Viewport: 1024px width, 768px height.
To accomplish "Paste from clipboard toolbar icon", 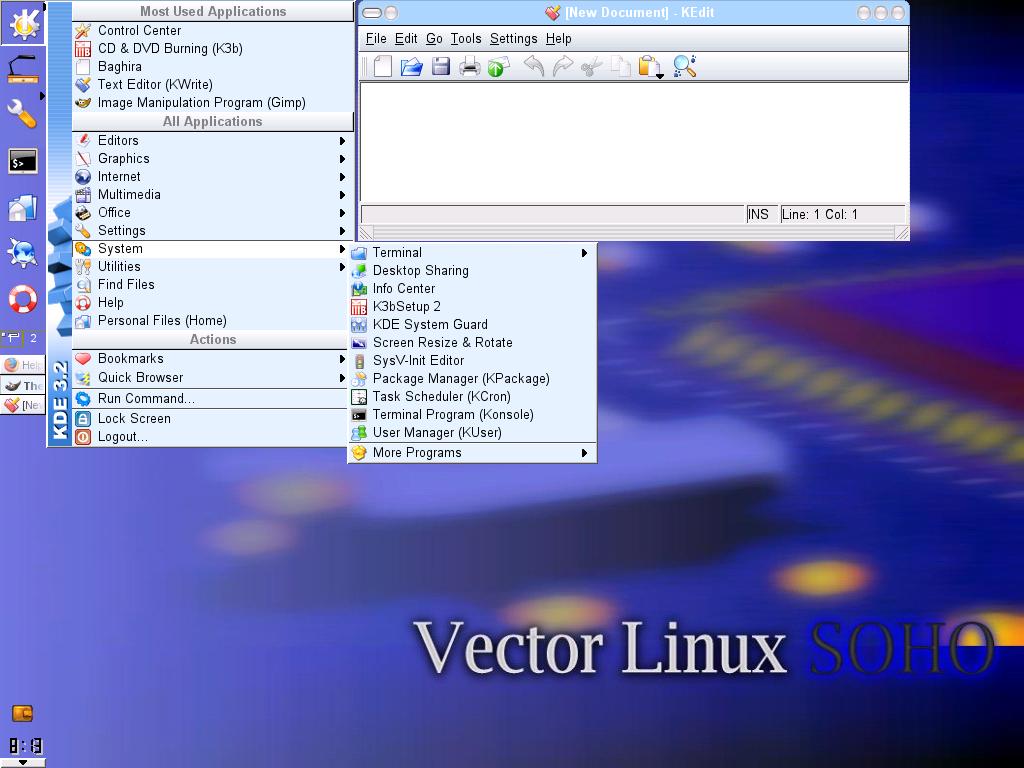I will [x=650, y=67].
